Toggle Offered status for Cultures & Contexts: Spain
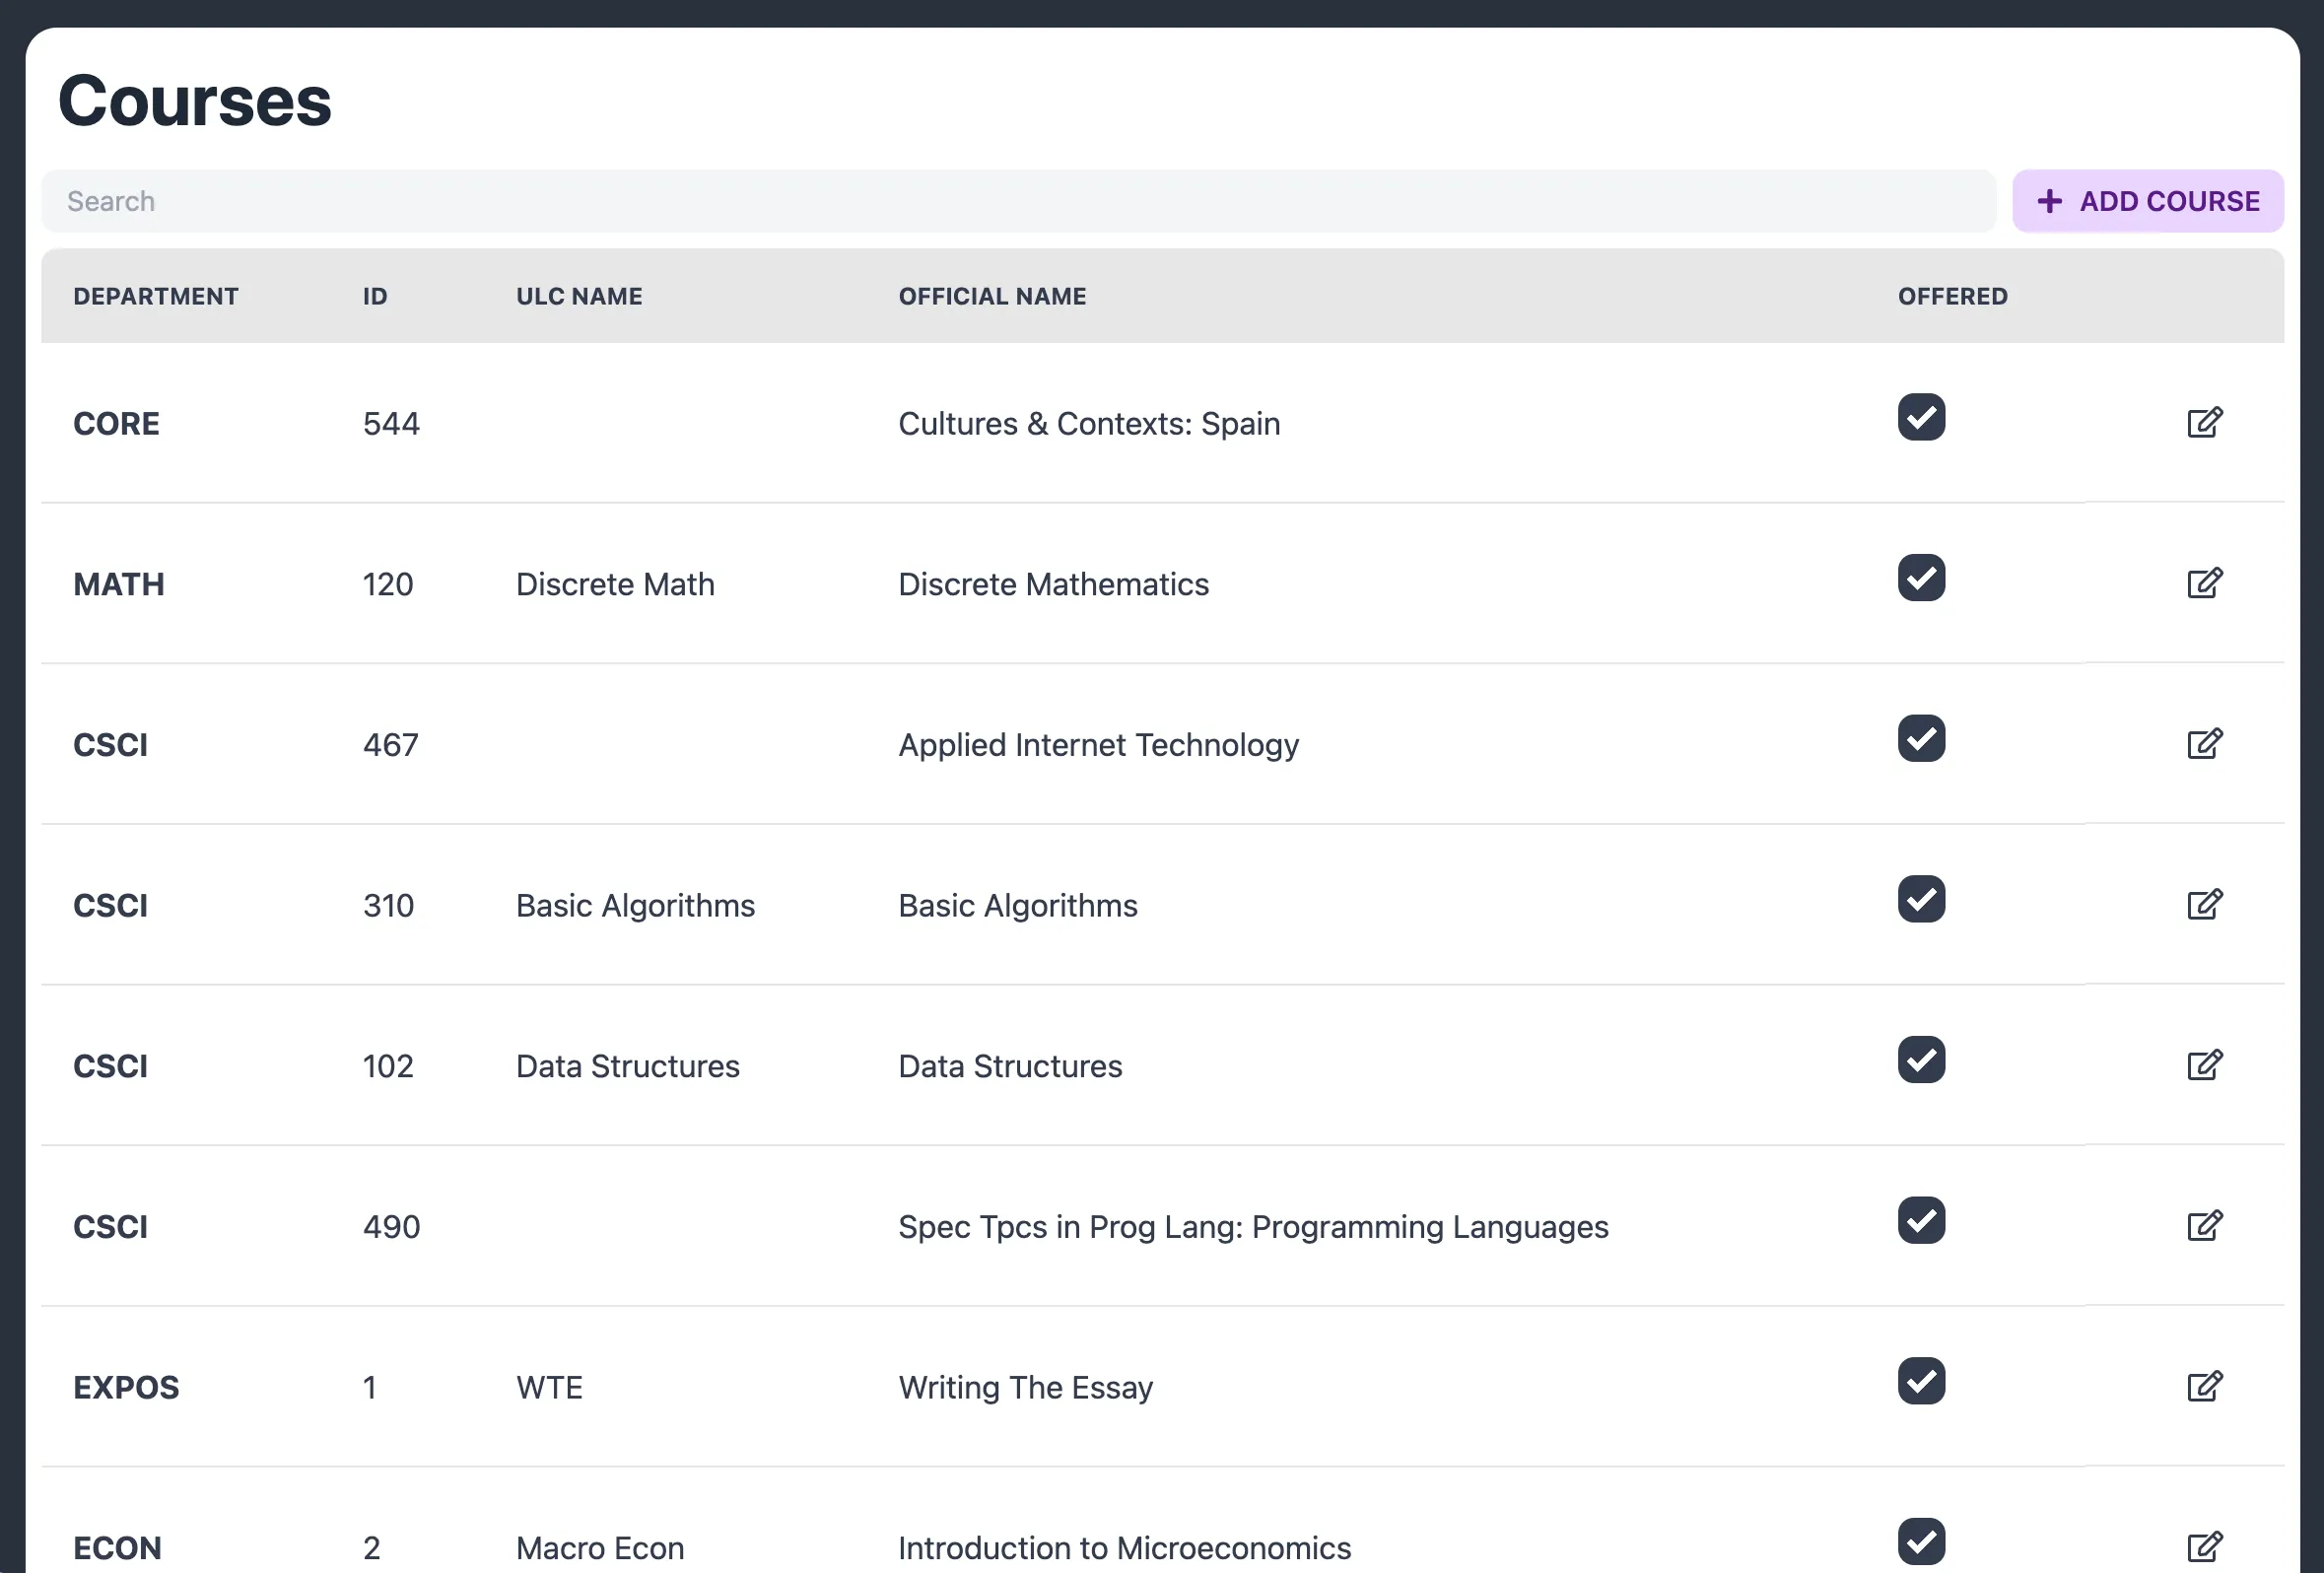This screenshot has width=2324, height=1573. point(1921,418)
